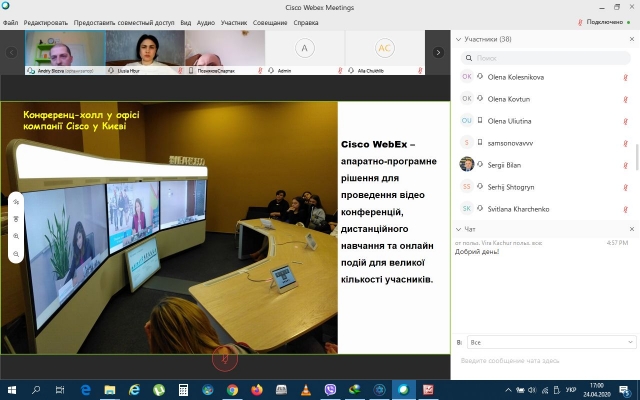The image size is (640, 400).
Task: Open the Участник menu
Action: tap(234, 23)
